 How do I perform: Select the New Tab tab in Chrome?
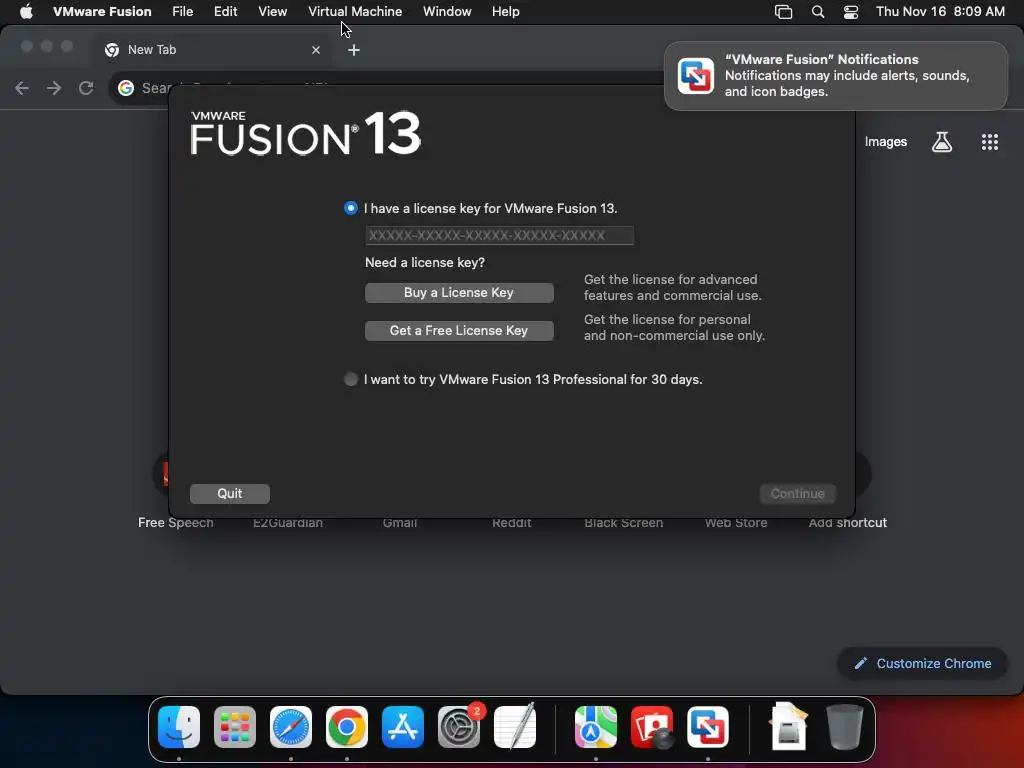pos(212,50)
